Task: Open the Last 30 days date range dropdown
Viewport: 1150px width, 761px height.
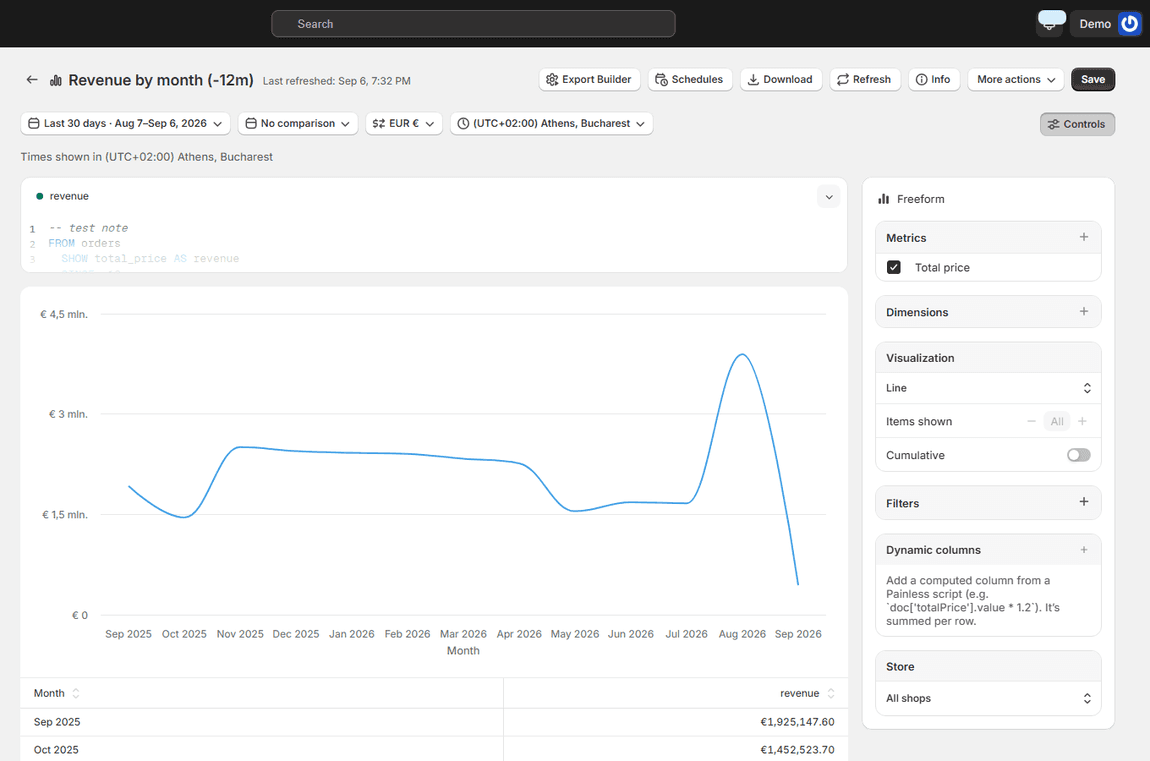Action: [x=125, y=123]
